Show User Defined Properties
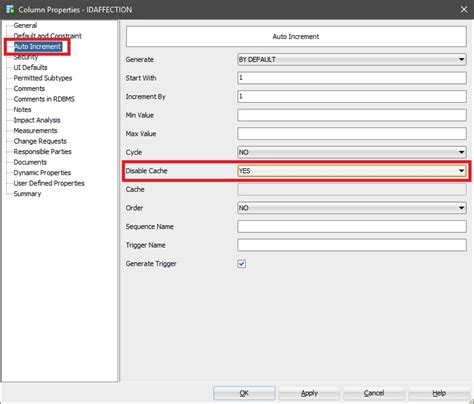Viewport: 474px width, 404px height. [49, 183]
